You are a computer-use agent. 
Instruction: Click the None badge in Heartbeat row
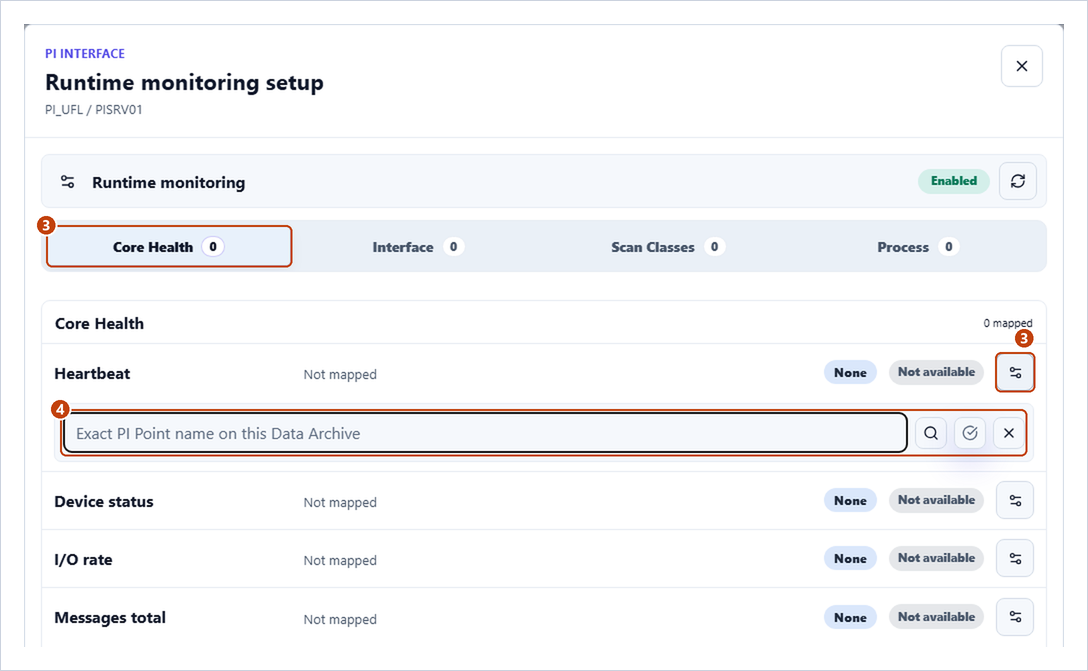pyautogui.click(x=850, y=373)
